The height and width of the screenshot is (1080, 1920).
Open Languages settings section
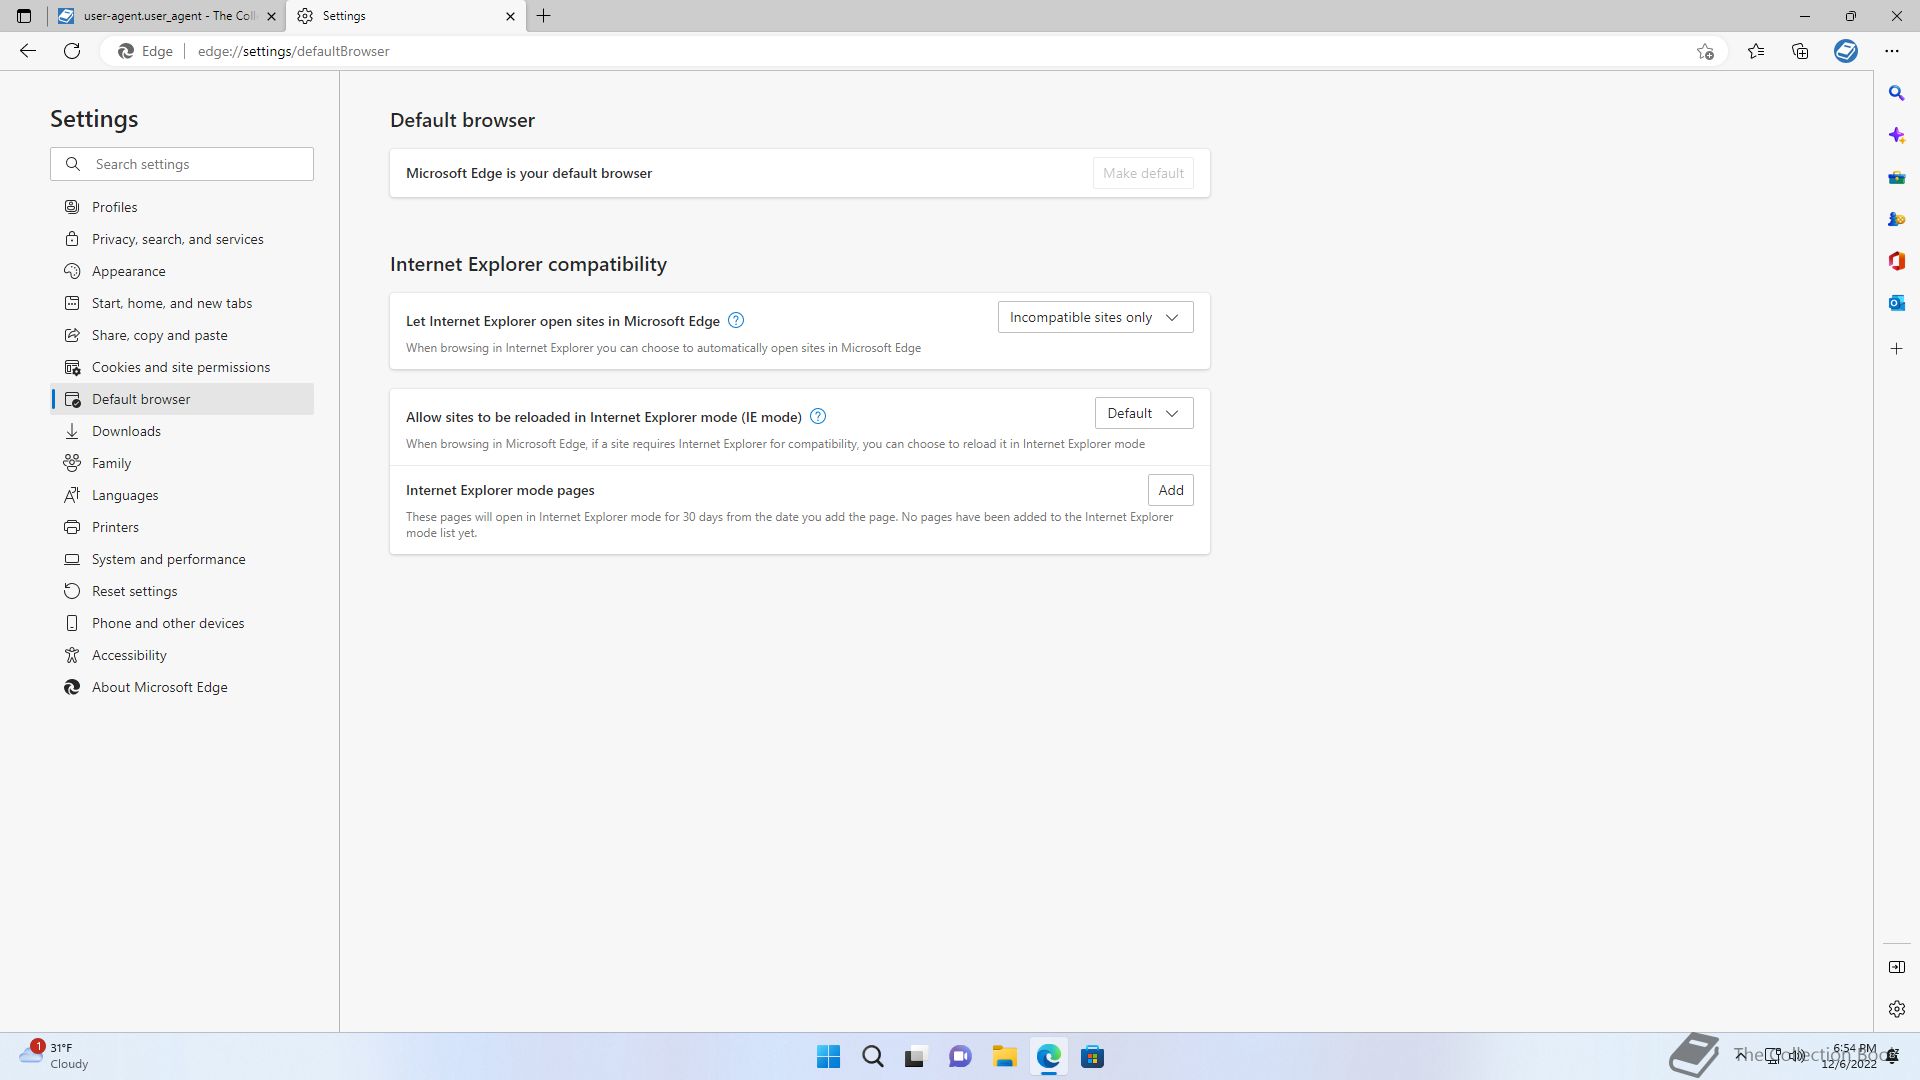[x=182, y=495]
